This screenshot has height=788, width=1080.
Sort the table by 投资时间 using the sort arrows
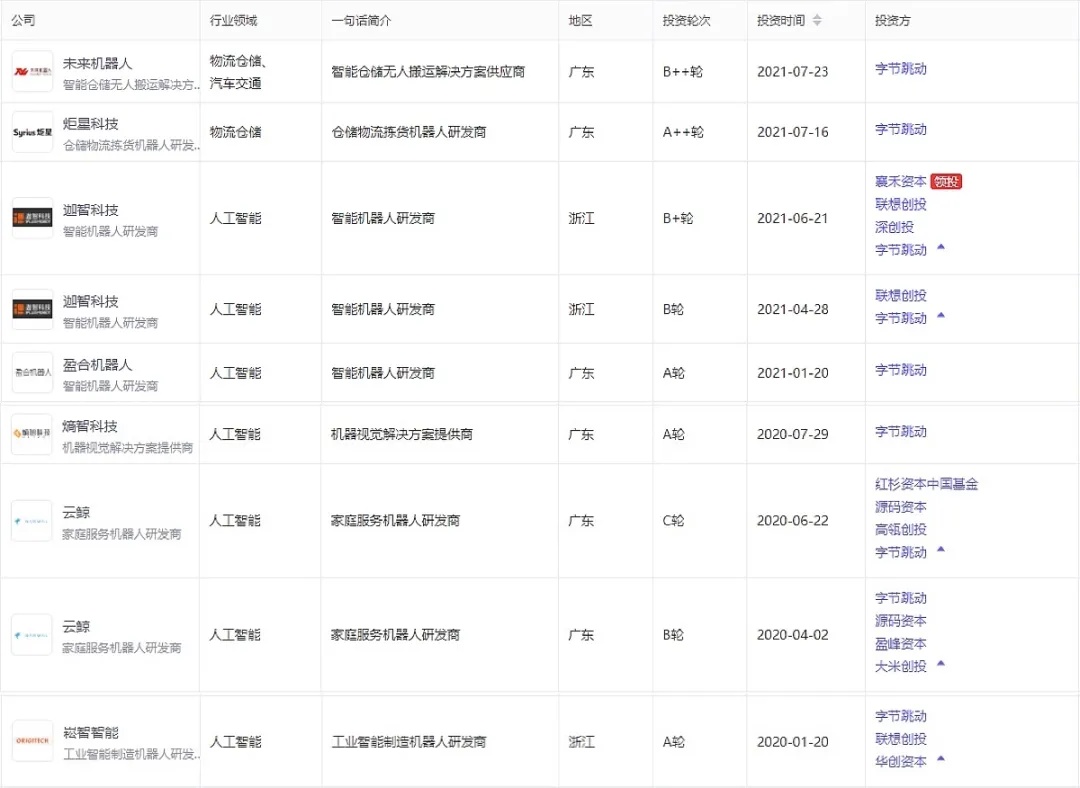[817, 21]
